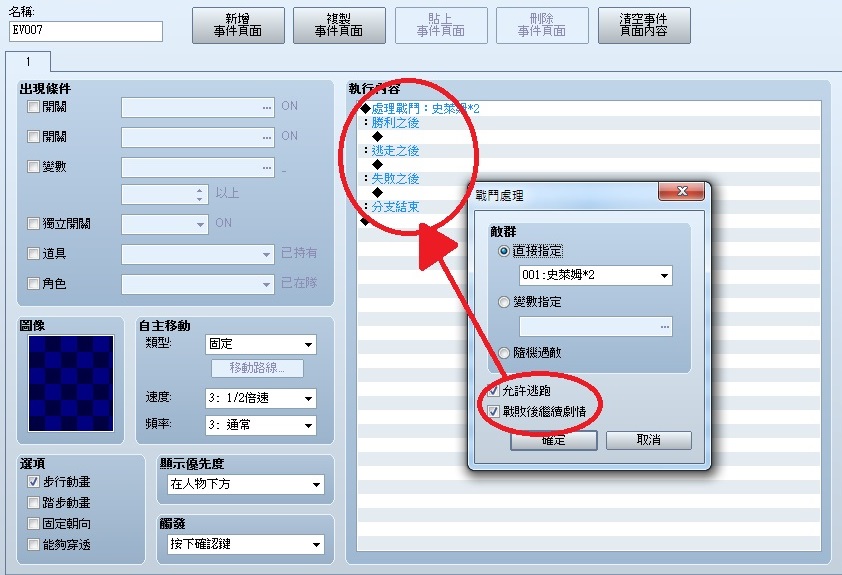Open the 變數 selector ellipsis field
842x575 pixels.
click(x=198, y=168)
